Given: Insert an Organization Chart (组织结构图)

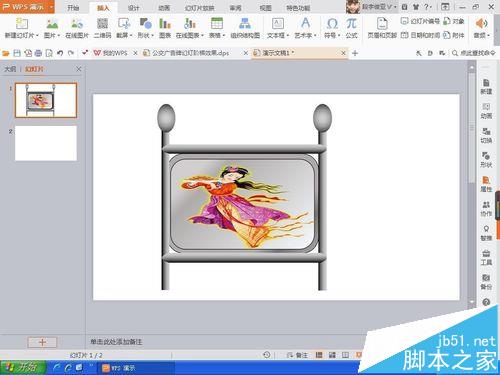Looking at the screenshot, I should point(245,24).
